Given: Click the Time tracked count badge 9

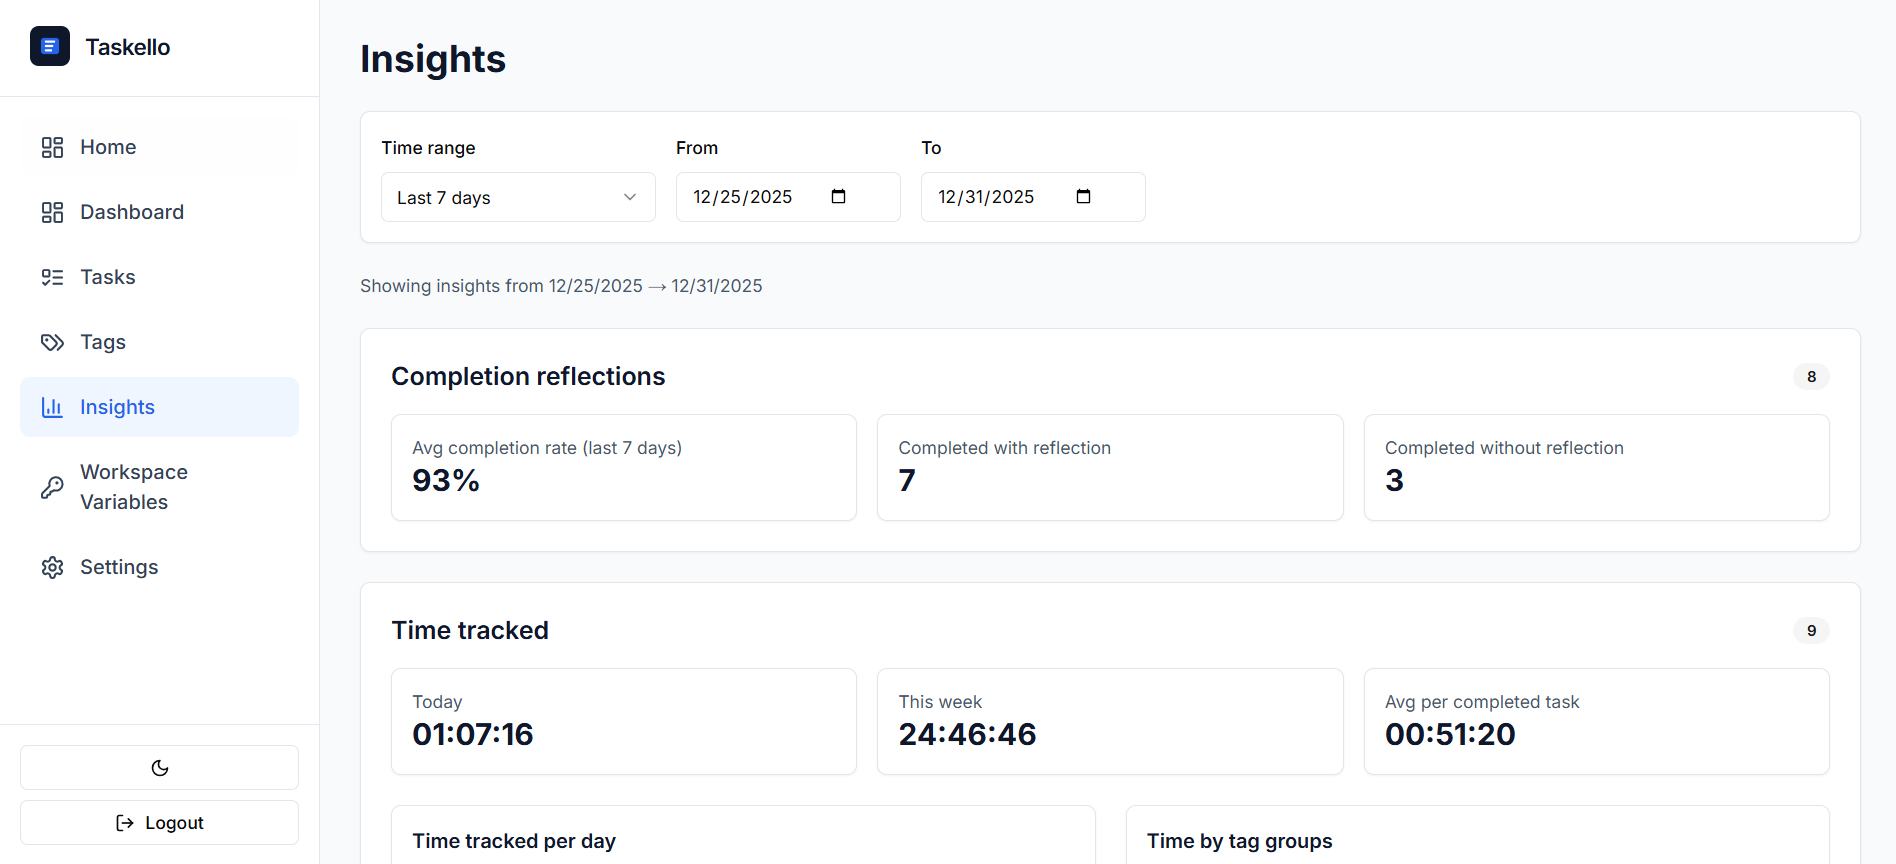Looking at the screenshot, I should pos(1811,631).
